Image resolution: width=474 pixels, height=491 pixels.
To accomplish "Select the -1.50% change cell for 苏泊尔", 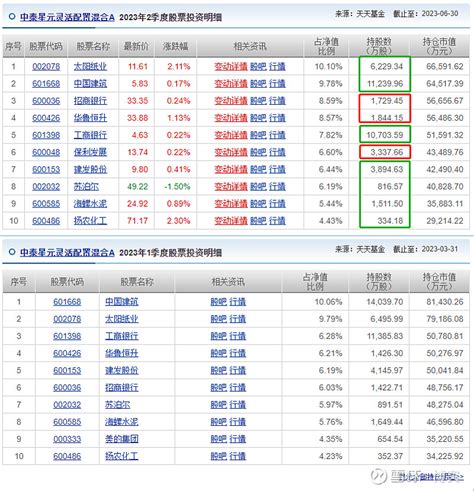I will [177, 187].
